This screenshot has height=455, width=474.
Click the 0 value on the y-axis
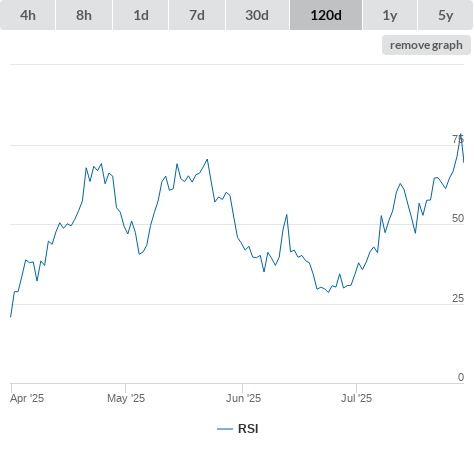pos(461,377)
